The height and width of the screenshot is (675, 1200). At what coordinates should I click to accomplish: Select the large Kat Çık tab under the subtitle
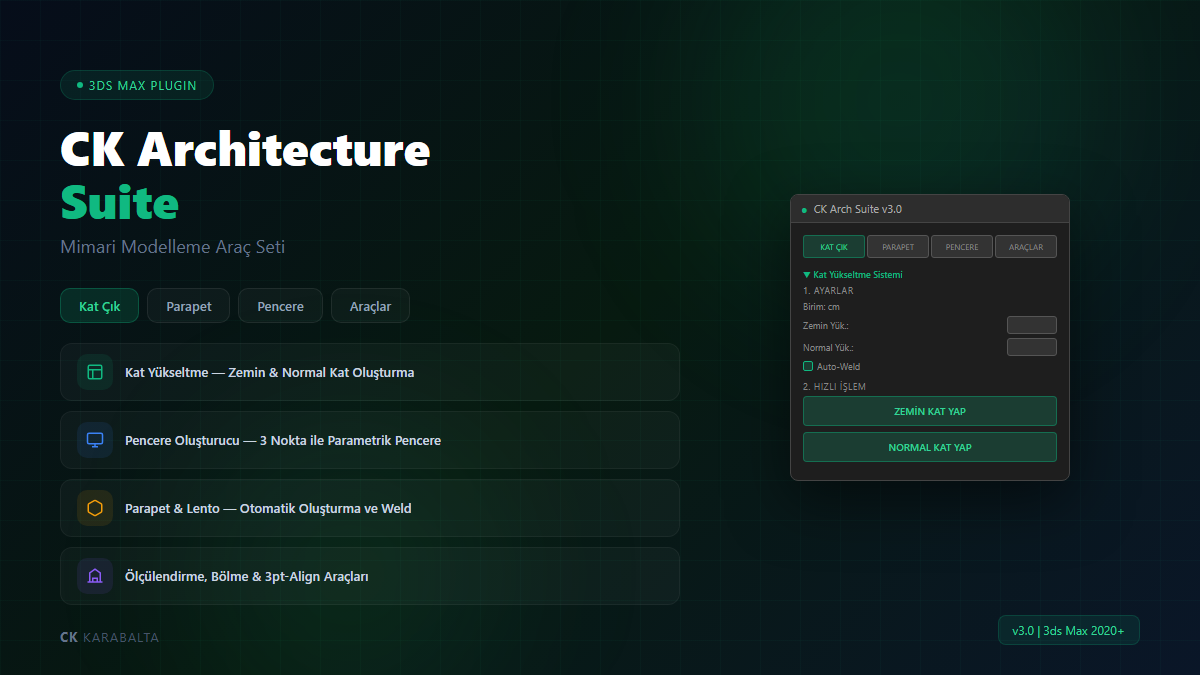click(99, 306)
